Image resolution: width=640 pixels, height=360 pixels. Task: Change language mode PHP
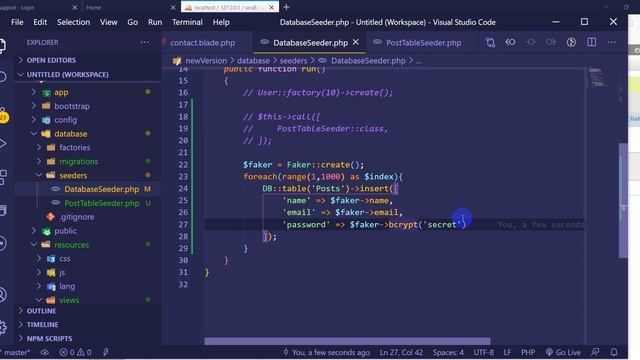(x=528, y=352)
